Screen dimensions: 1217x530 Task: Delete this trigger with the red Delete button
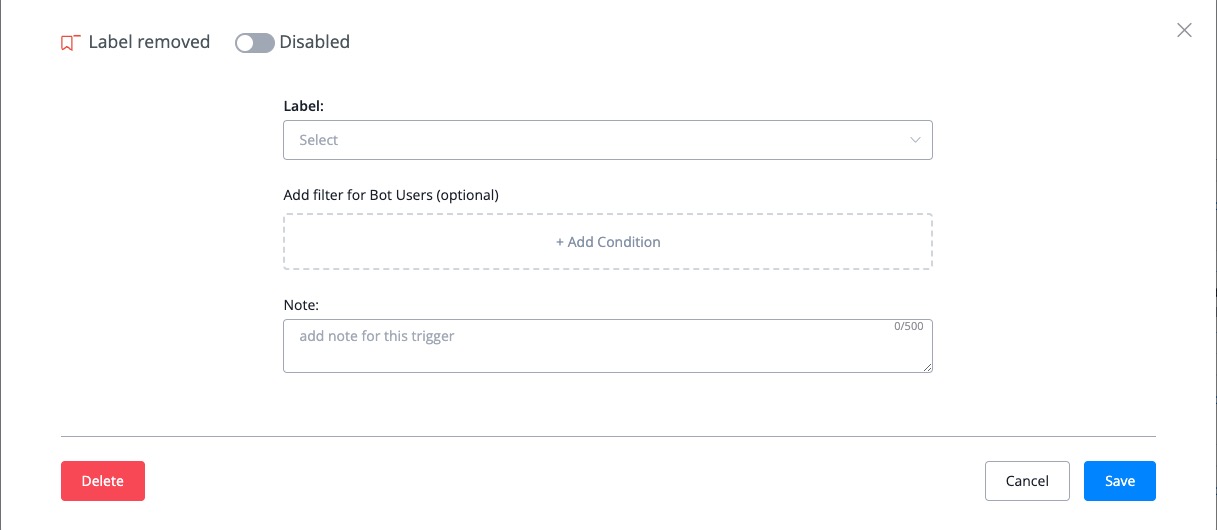[103, 481]
